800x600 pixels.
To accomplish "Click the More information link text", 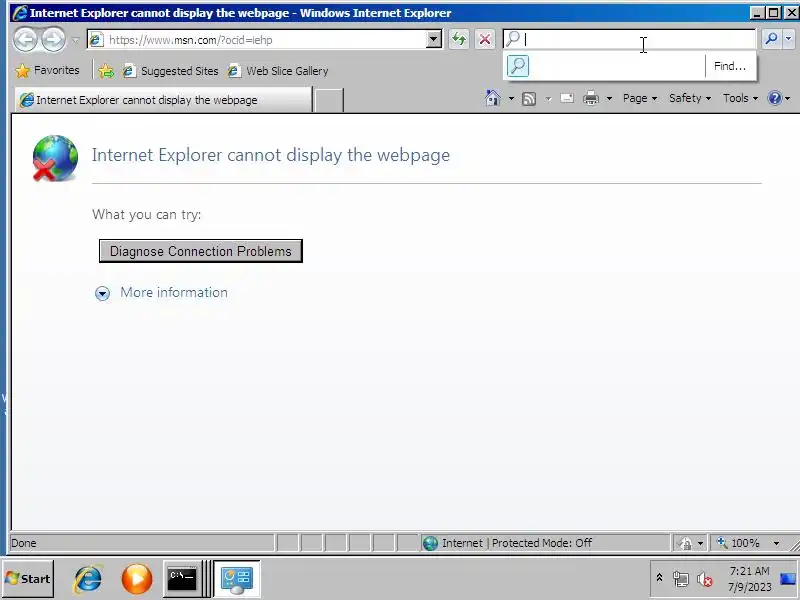I will point(174,292).
